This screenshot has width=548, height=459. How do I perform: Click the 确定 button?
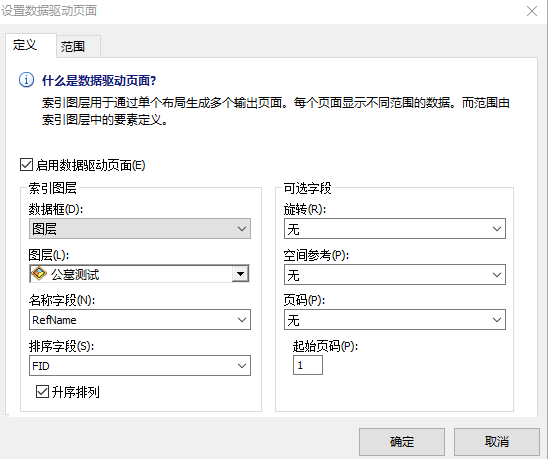click(402, 442)
